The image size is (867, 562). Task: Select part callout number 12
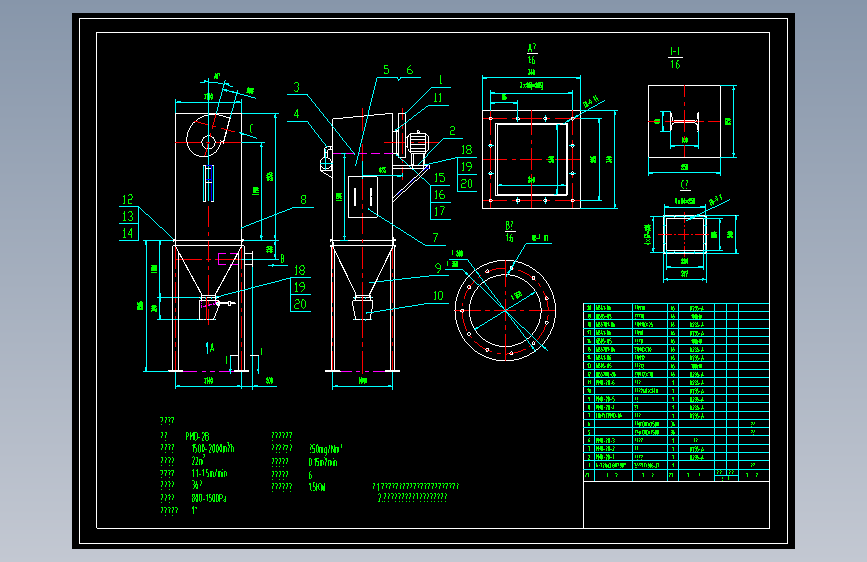point(128,199)
